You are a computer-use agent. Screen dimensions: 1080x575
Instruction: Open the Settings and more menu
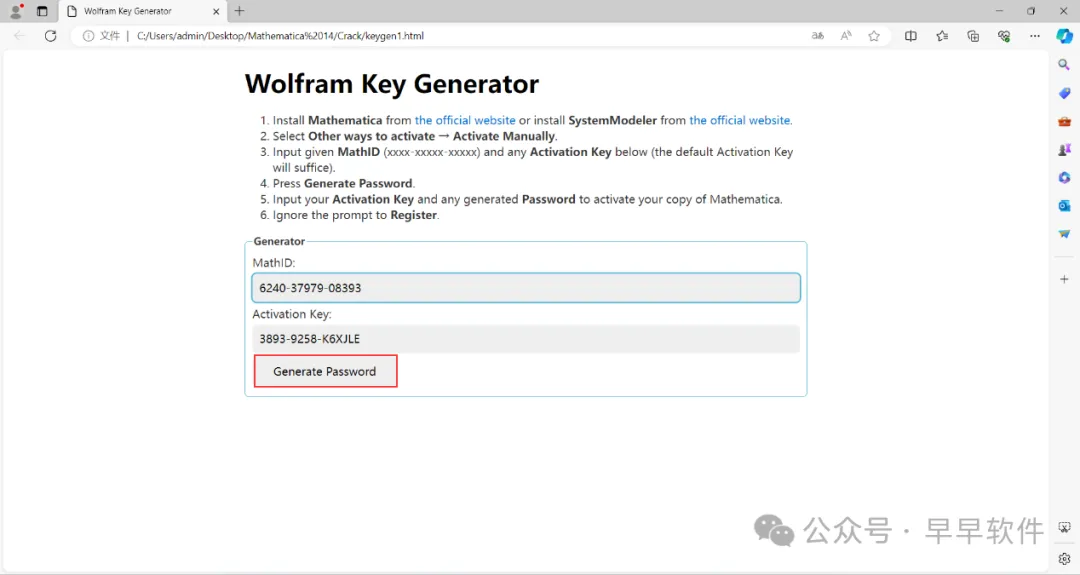coord(1035,36)
